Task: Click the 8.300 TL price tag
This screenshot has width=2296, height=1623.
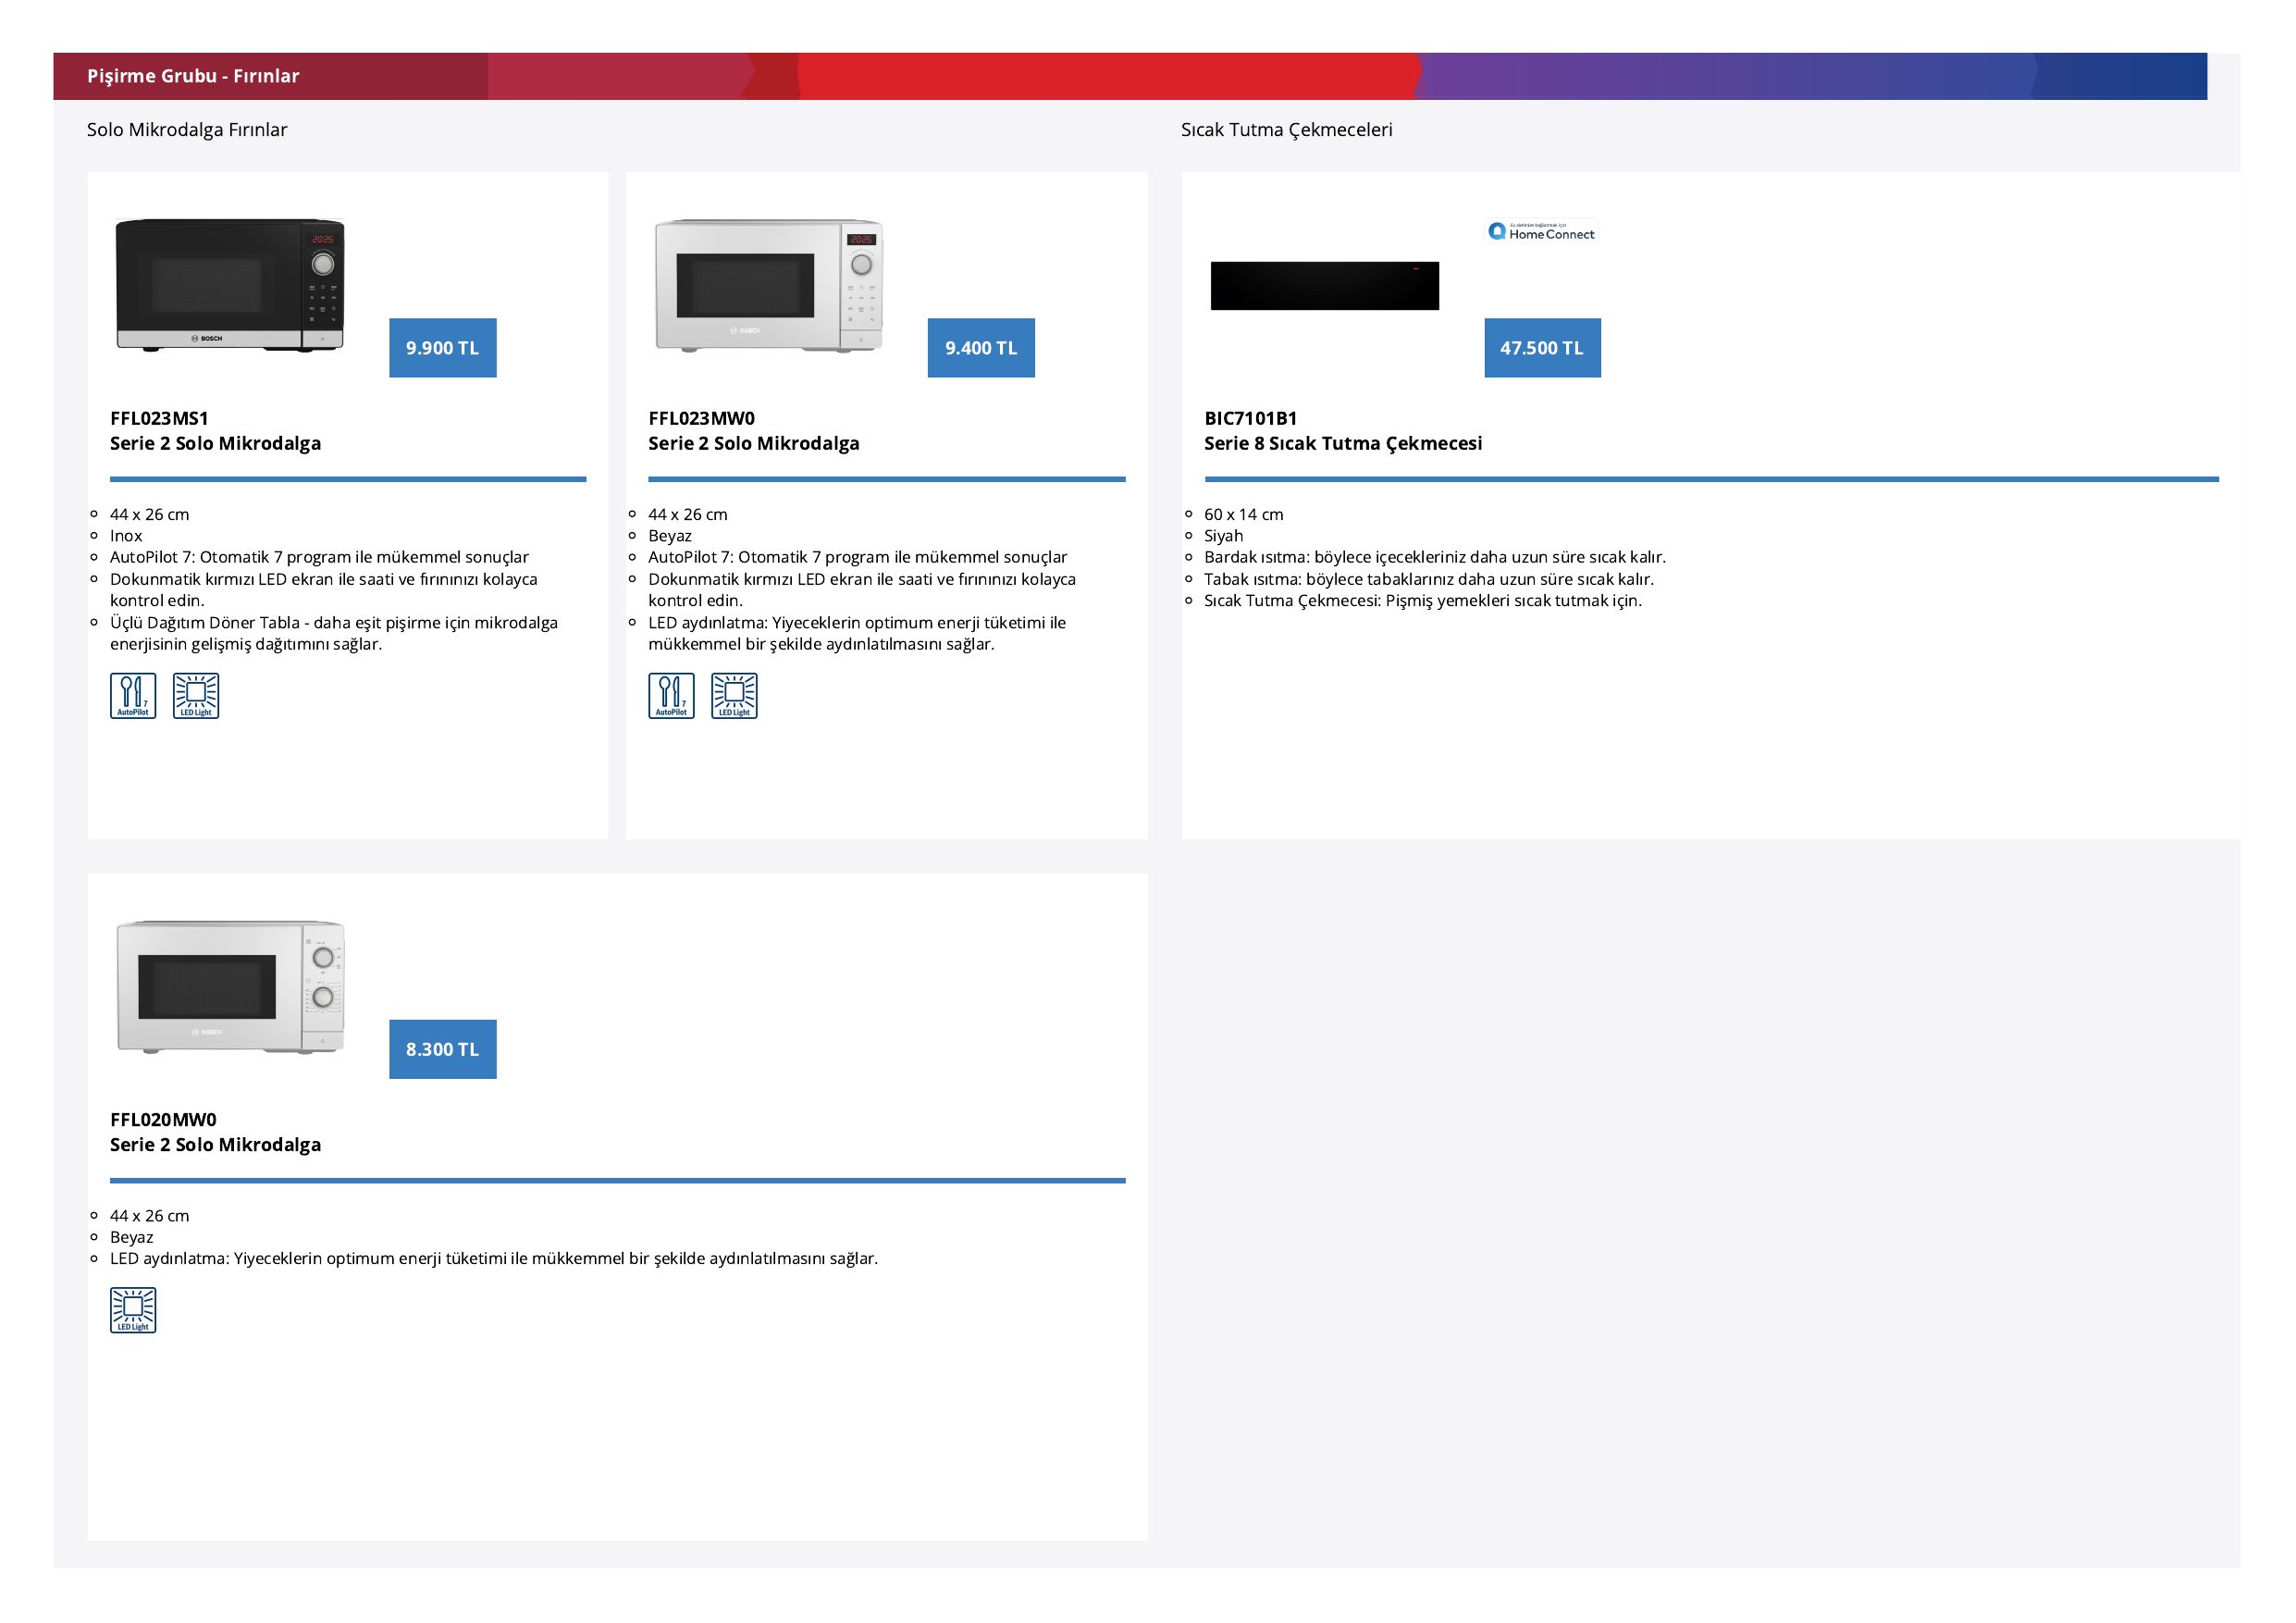Action: click(x=443, y=1049)
